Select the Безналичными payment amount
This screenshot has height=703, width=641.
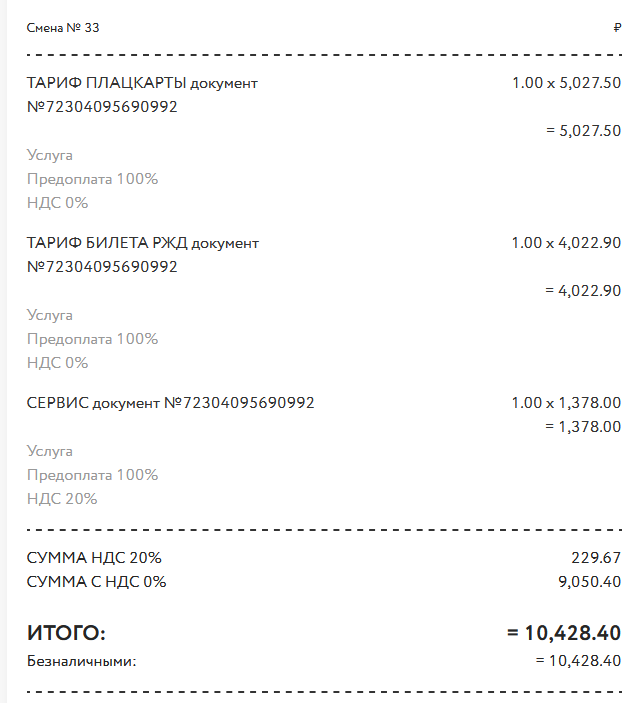(579, 661)
